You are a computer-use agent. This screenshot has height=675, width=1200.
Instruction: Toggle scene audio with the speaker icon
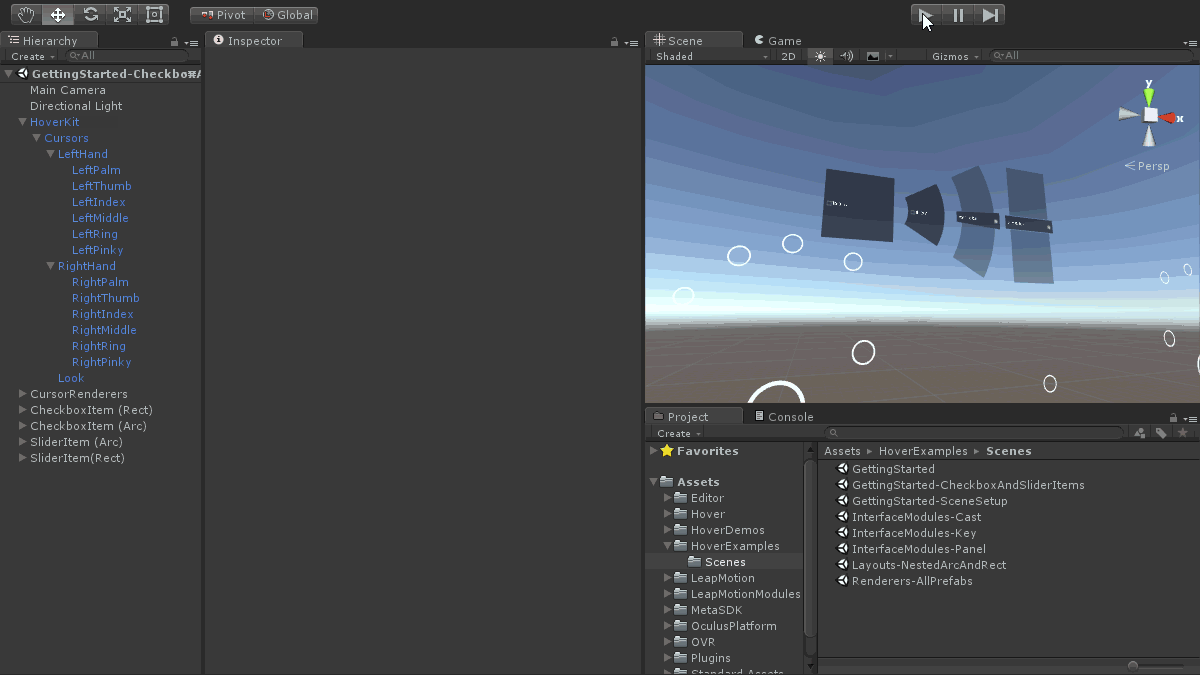(x=846, y=57)
